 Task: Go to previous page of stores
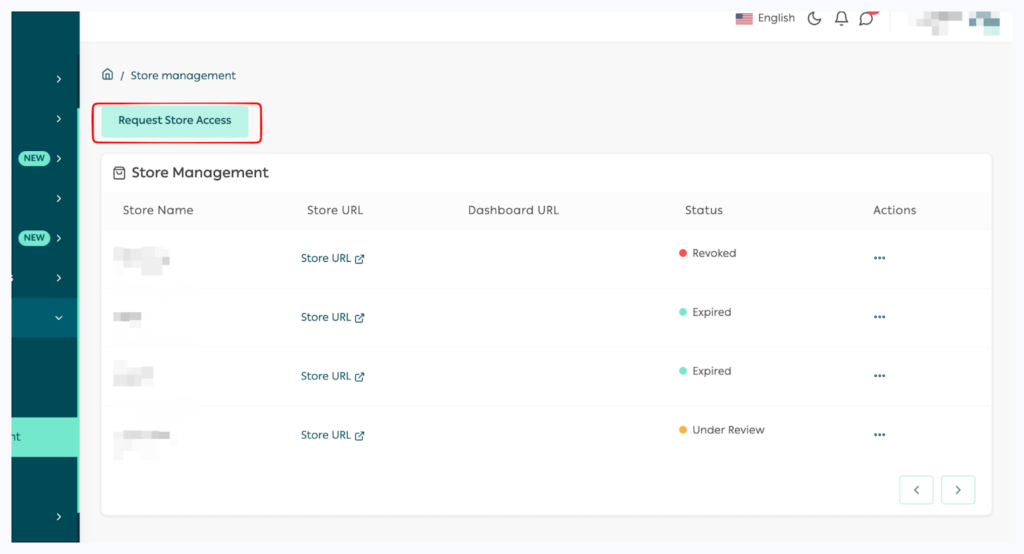point(916,490)
